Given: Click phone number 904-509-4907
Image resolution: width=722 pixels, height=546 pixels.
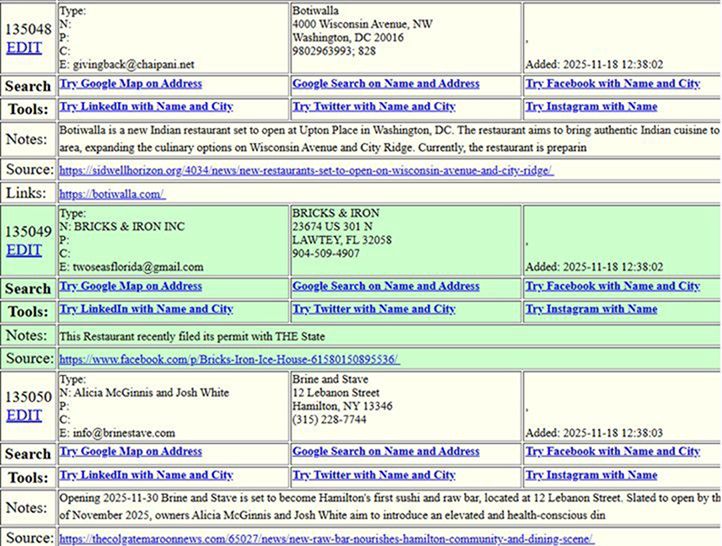Looking at the screenshot, I should point(326,253).
